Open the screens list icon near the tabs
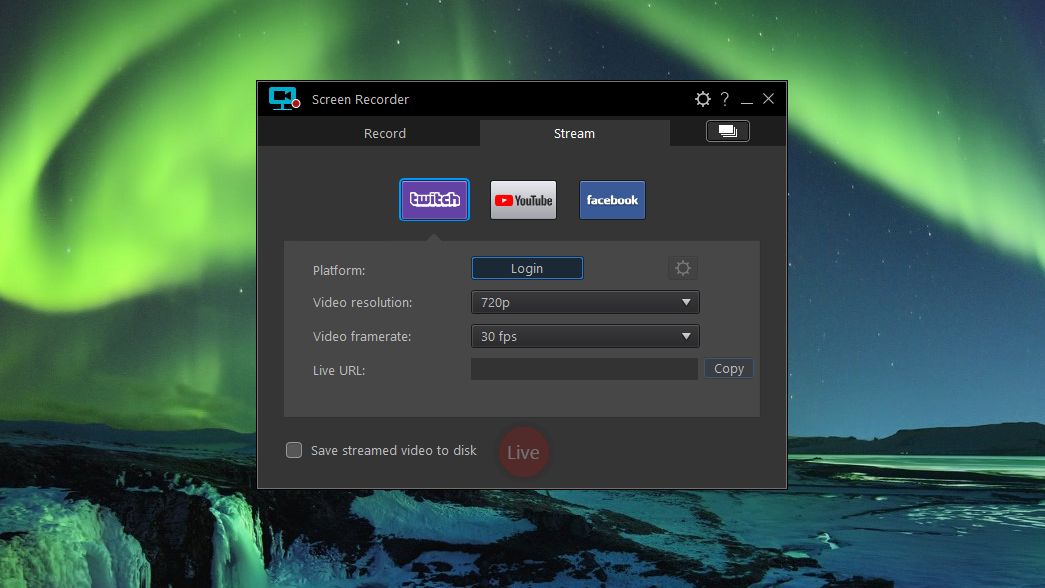 click(727, 131)
